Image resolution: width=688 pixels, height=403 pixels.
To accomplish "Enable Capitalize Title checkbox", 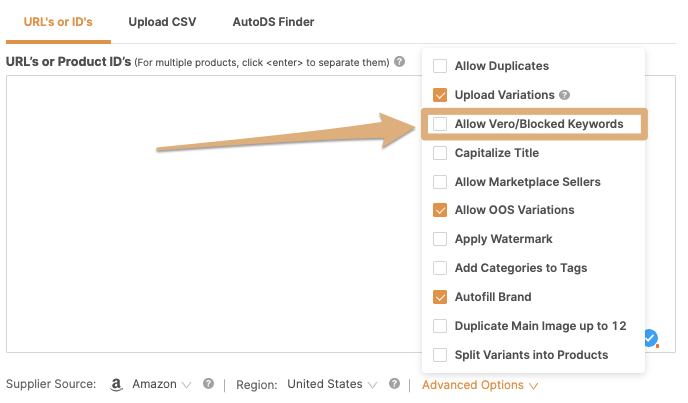I will [440, 153].
